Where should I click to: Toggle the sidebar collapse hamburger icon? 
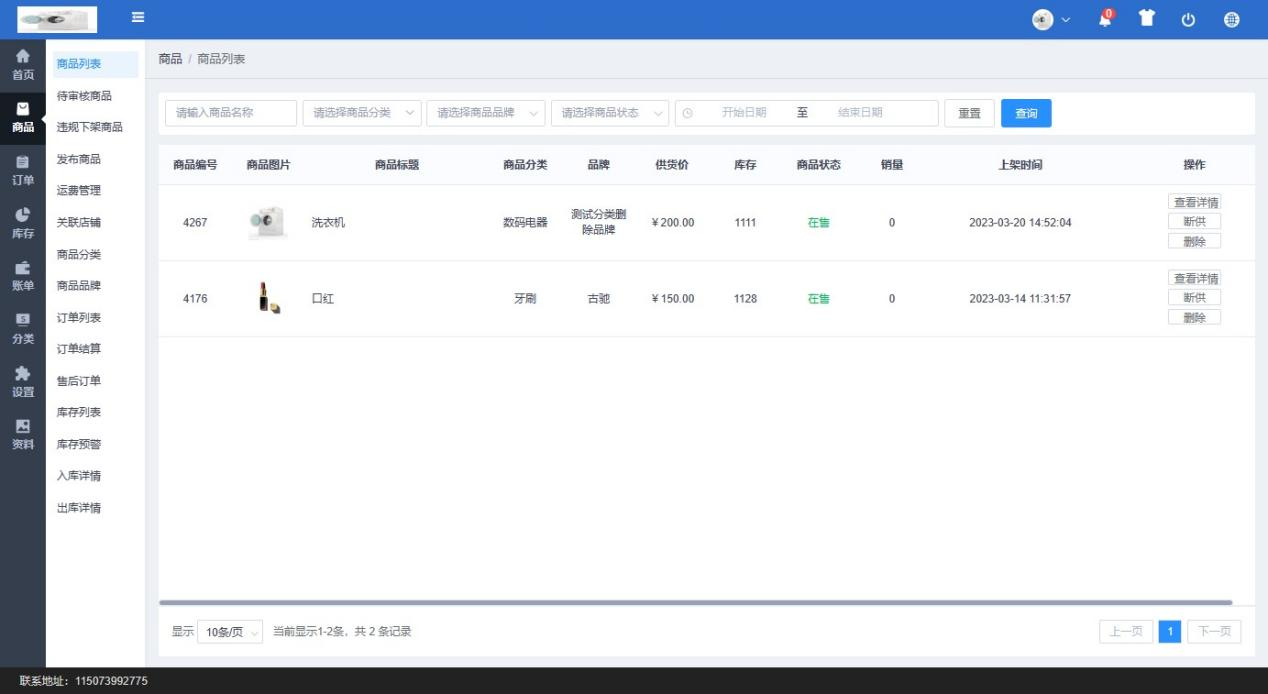point(138,17)
